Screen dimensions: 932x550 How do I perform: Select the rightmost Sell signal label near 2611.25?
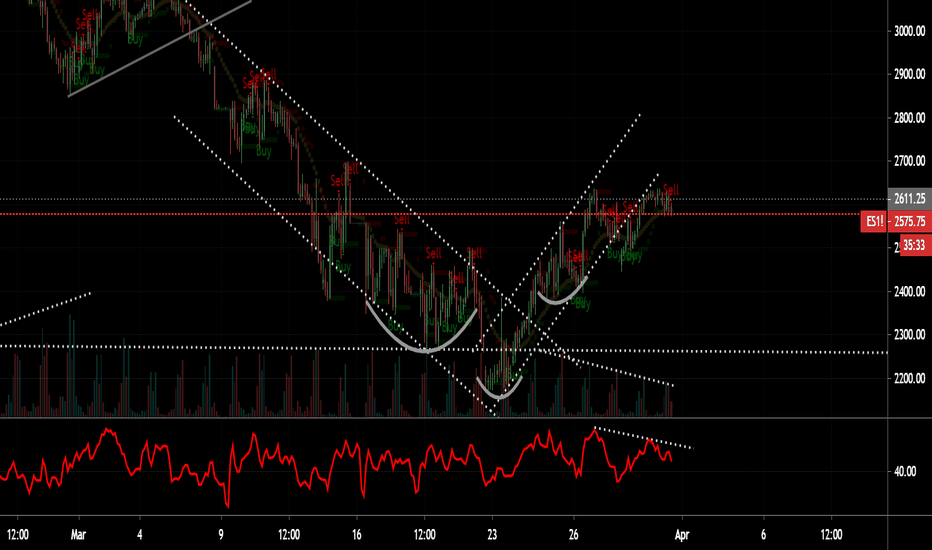(x=671, y=190)
